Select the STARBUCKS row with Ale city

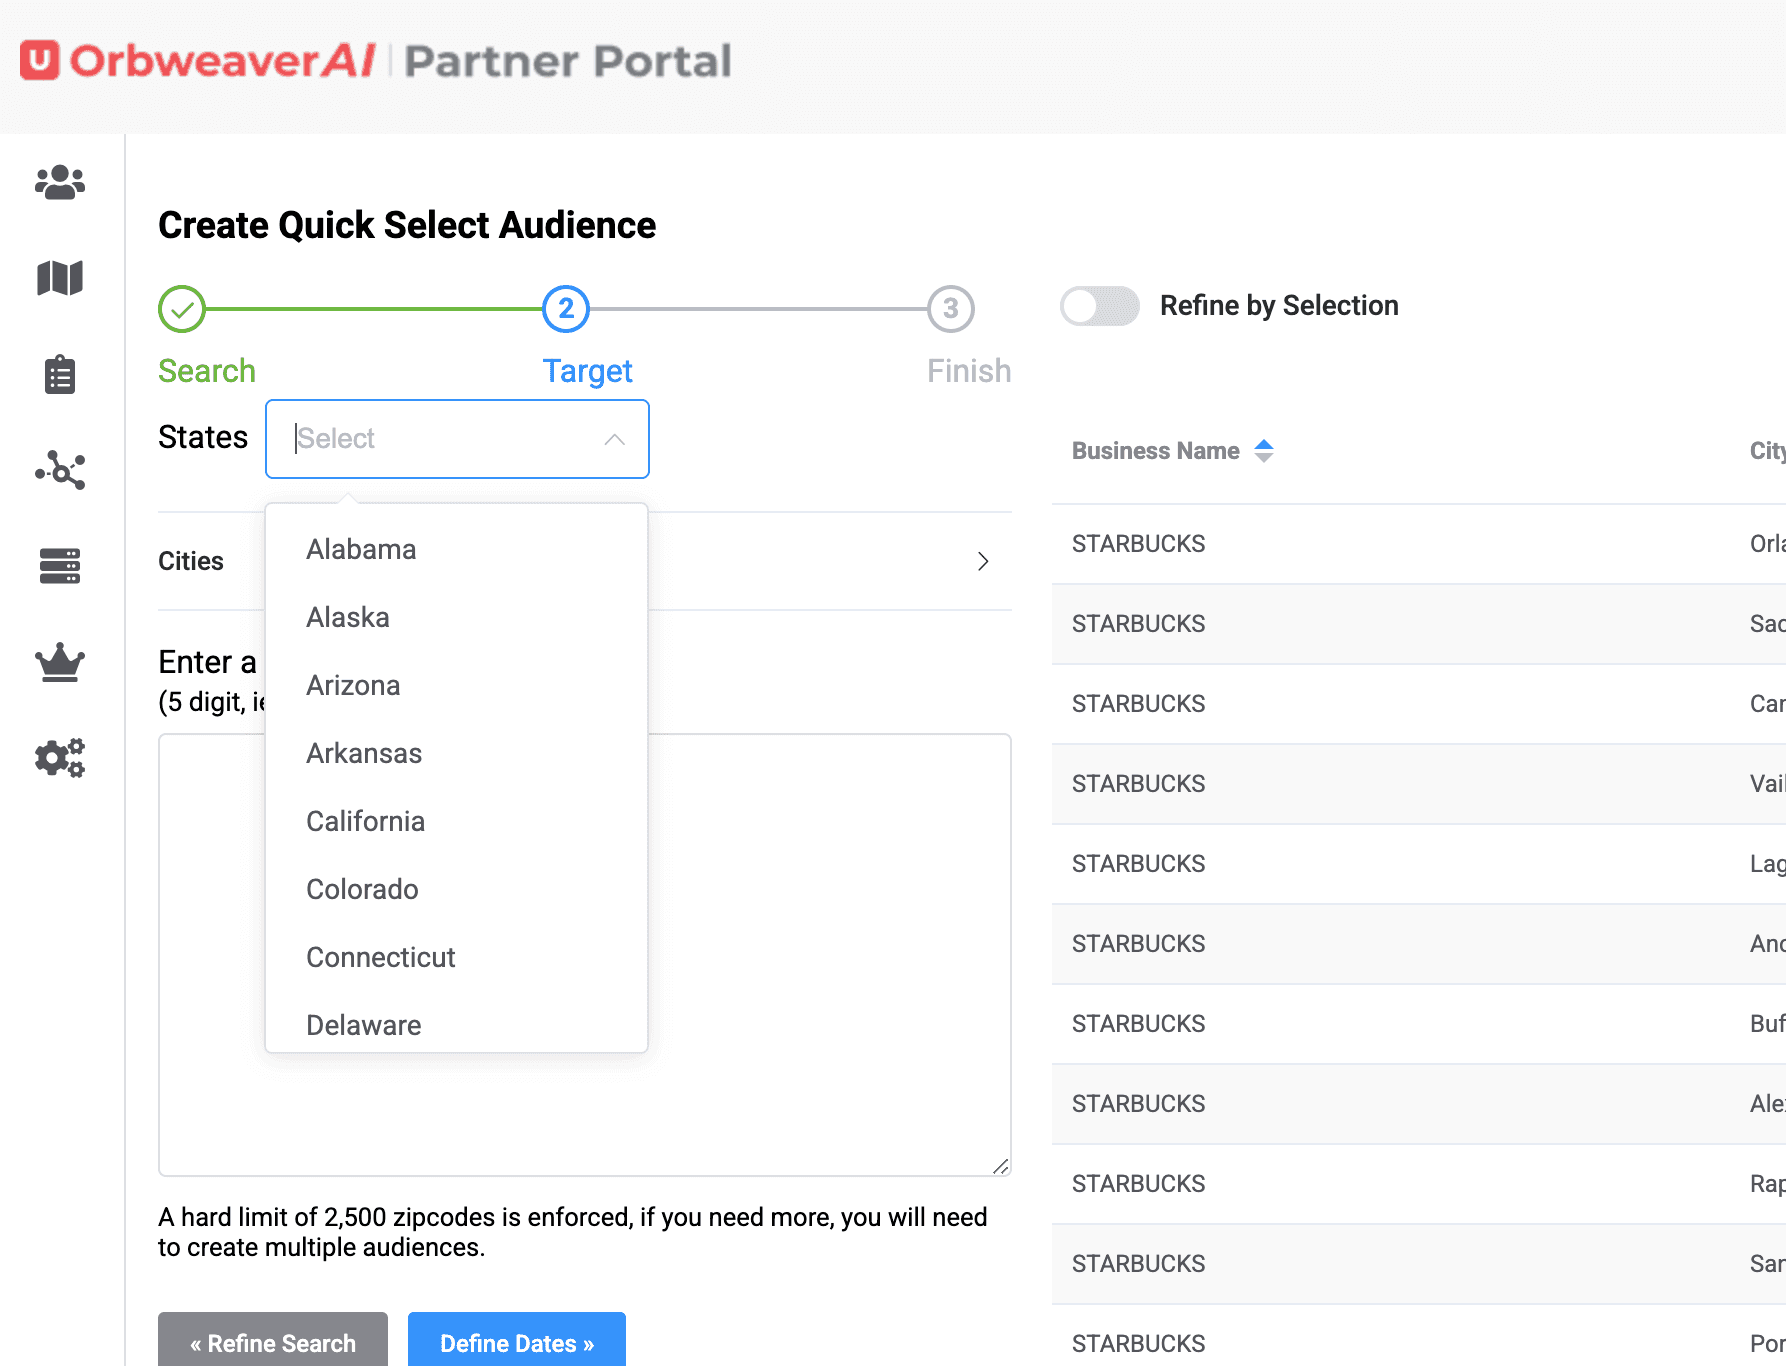1419,1104
